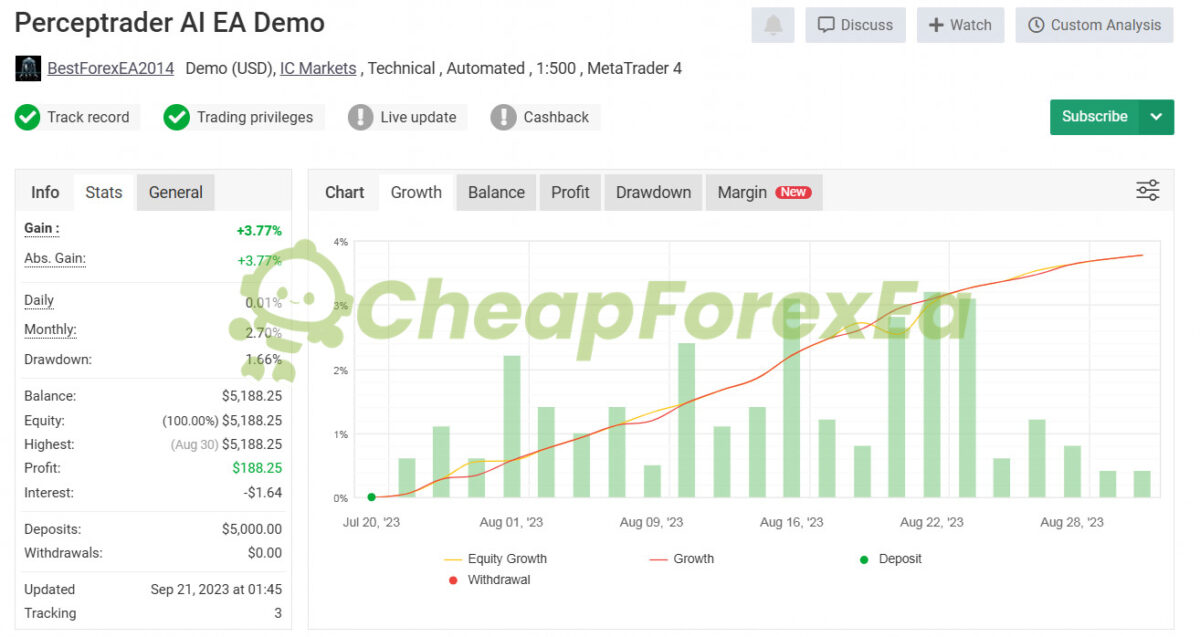Click the Drawdown stat label
Viewport: 1200px width, 637px height.
[57, 359]
